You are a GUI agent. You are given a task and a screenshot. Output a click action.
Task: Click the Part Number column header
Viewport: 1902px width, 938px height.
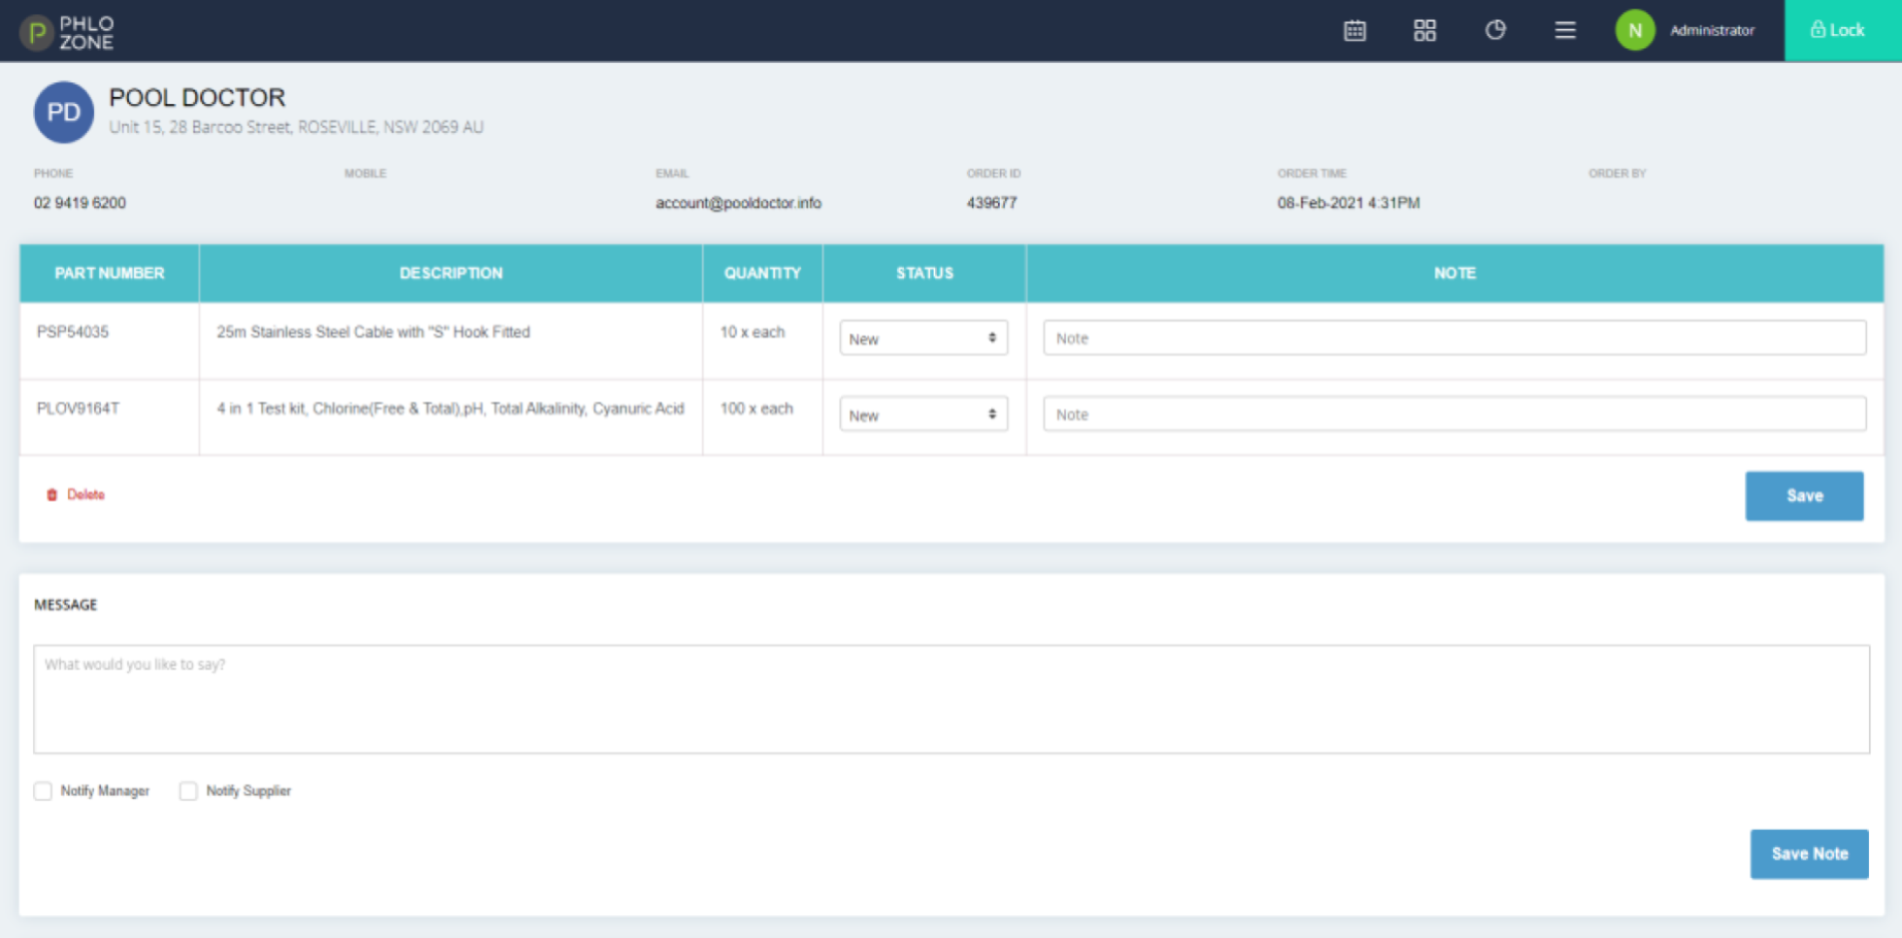coord(109,273)
